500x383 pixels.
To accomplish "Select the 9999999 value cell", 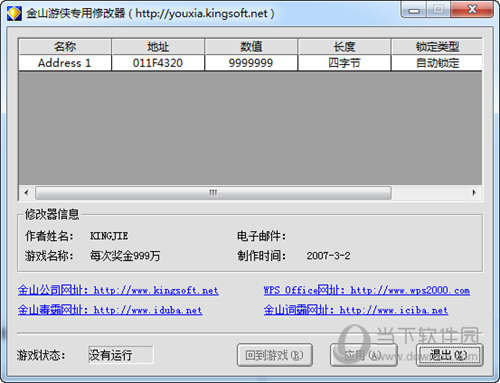I will click(x=251, y=63).
